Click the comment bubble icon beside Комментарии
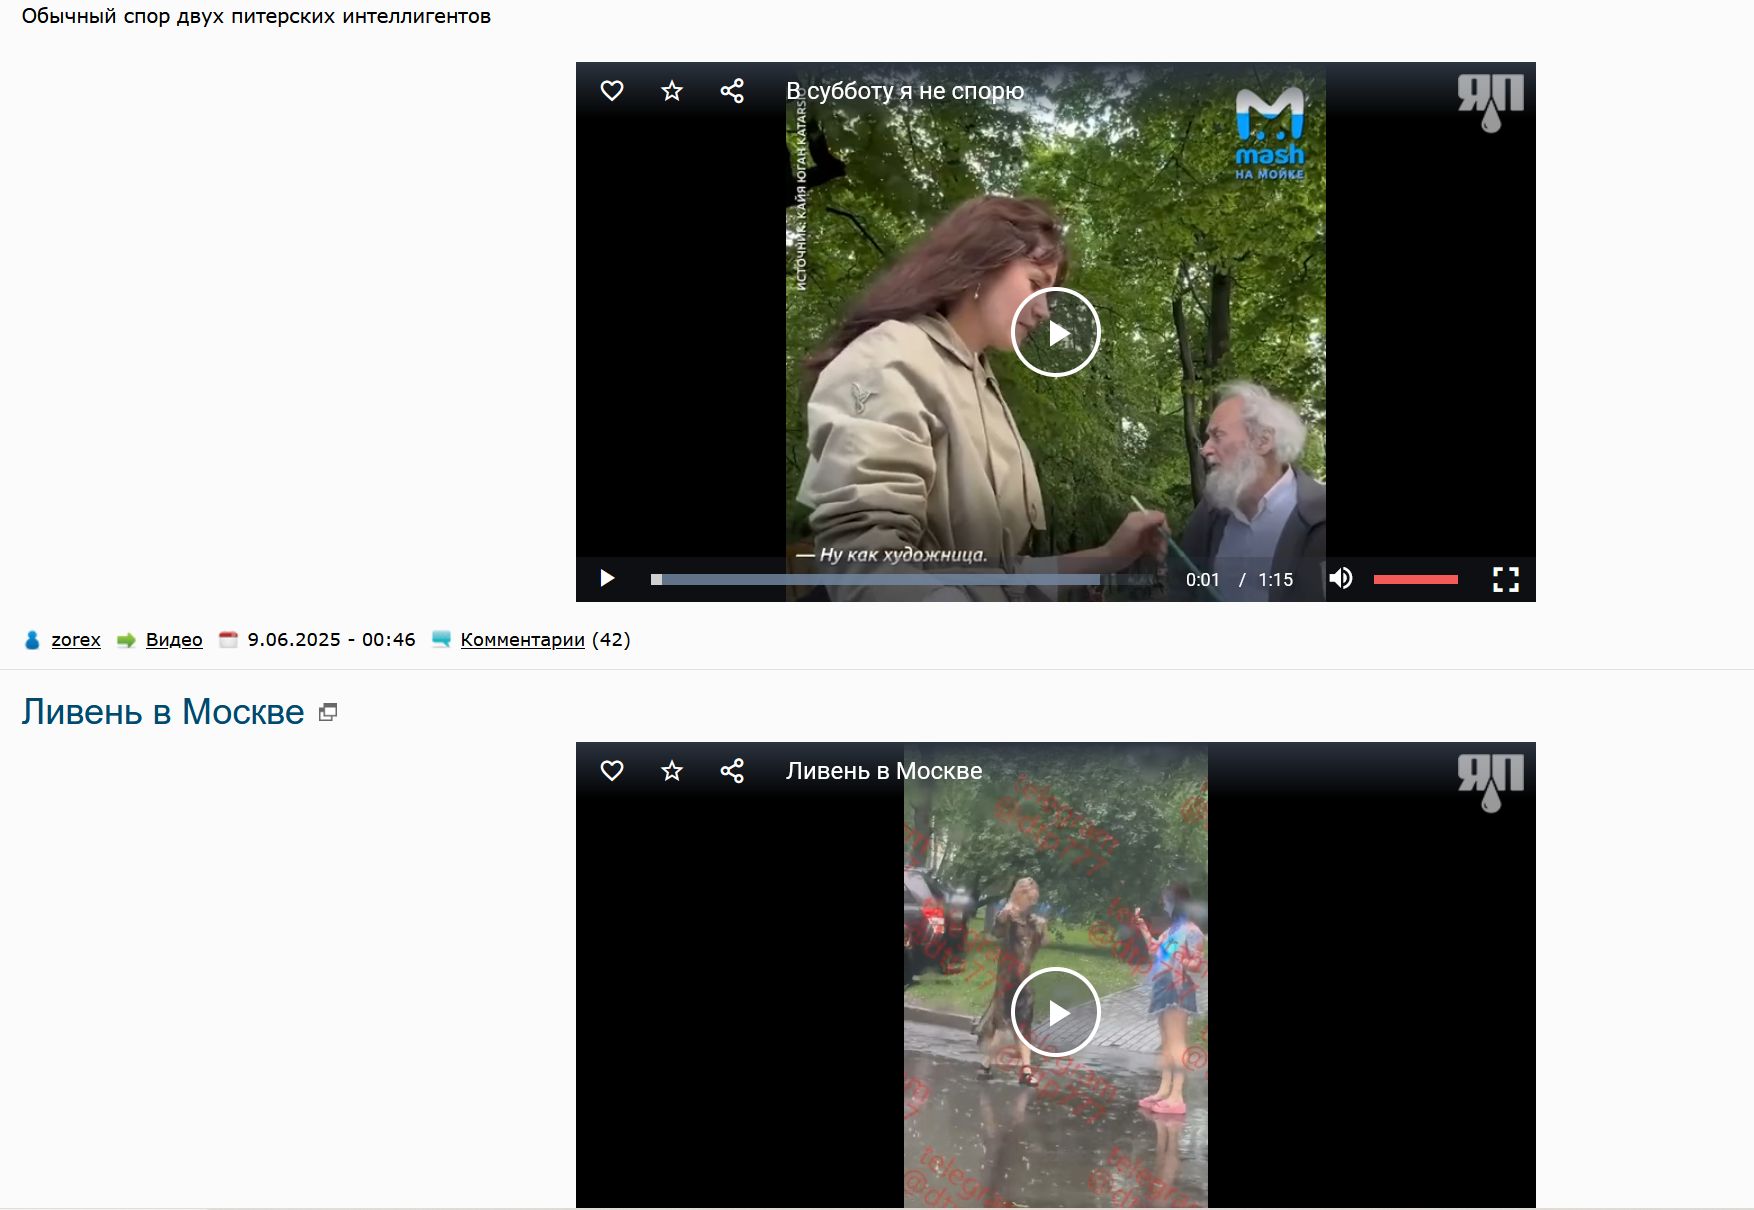The image size is (1754, 1210). 441,640
